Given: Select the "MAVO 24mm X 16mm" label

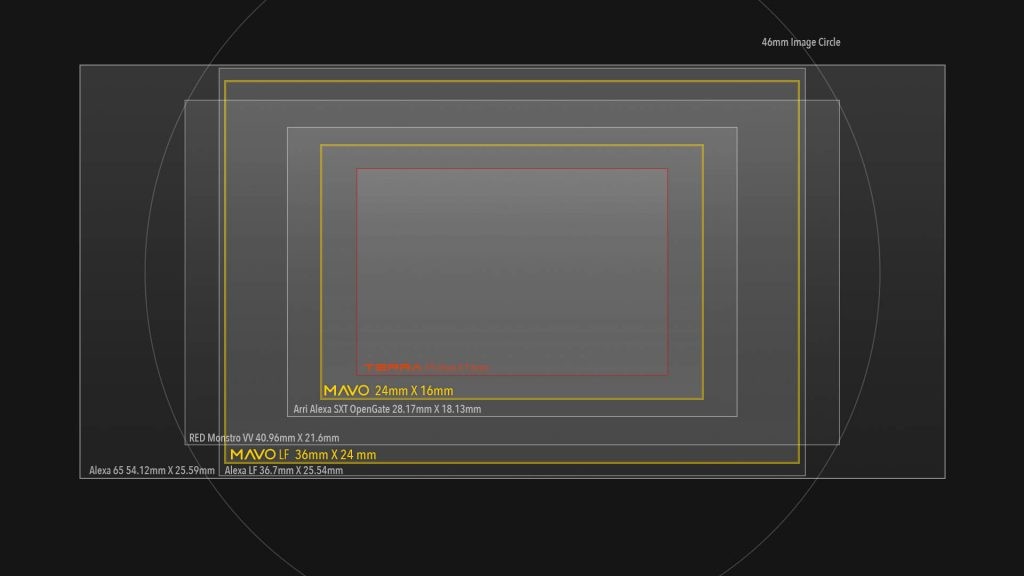Looking at the screenshot, I should (389, 391).
